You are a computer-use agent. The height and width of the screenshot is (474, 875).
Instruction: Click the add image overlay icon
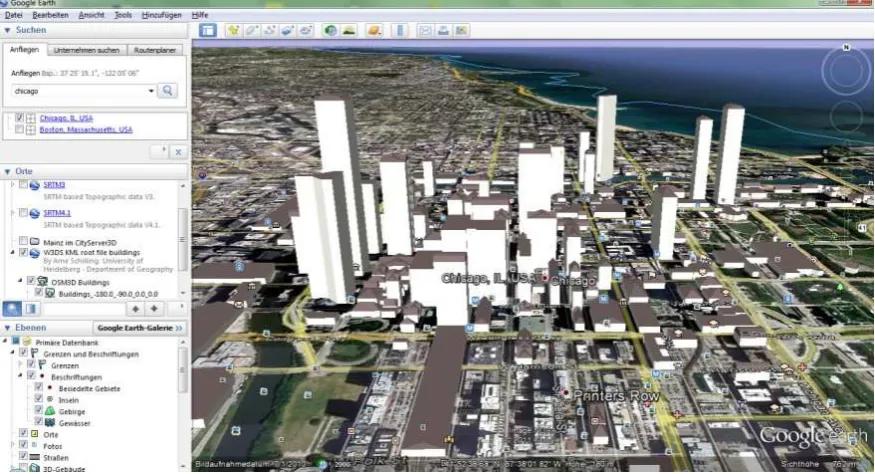tap(287, 31)
